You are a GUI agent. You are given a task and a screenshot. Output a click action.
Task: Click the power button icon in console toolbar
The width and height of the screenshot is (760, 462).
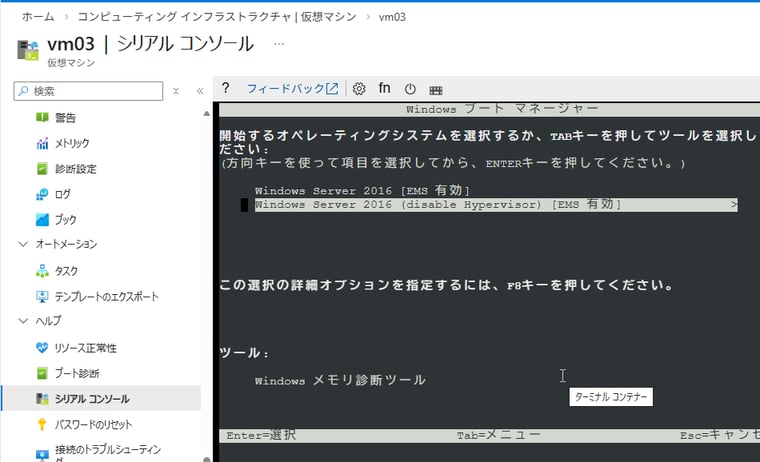tap(410, 89)
